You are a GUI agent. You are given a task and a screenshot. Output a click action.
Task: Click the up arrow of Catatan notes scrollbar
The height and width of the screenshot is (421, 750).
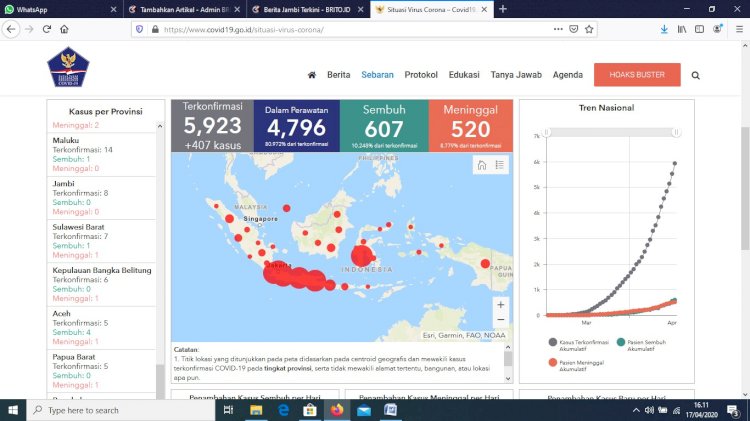pyautogui.click(x=508, y=347)
